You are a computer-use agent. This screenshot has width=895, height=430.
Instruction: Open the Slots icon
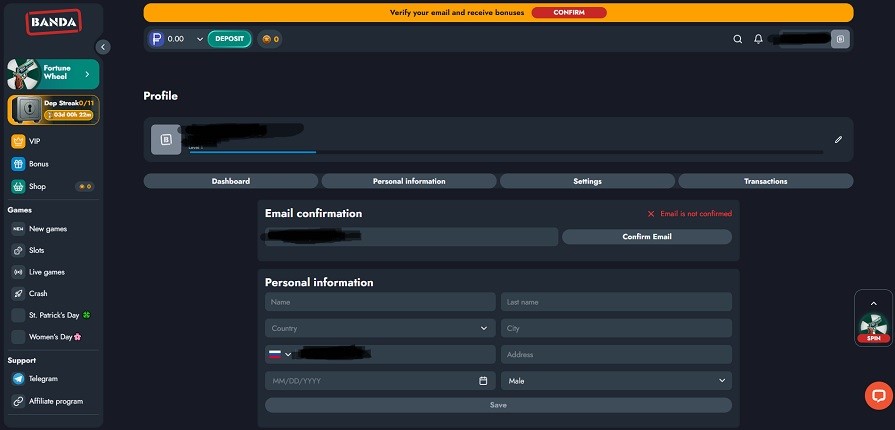click(18, 250)
